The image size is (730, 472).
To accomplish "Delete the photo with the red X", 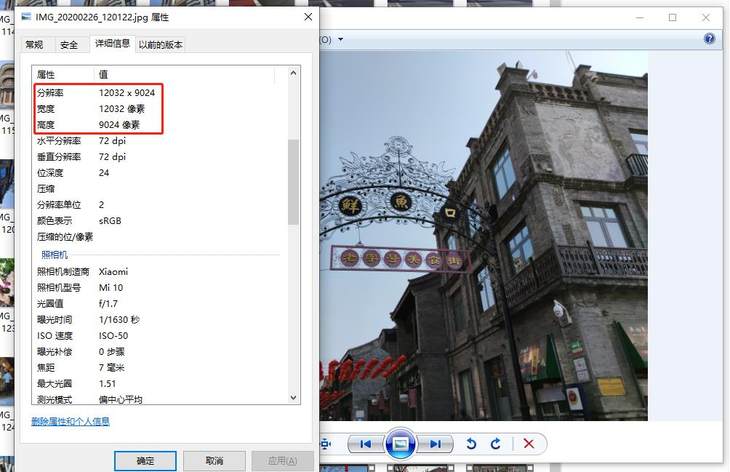I will [x=529, y=444].
